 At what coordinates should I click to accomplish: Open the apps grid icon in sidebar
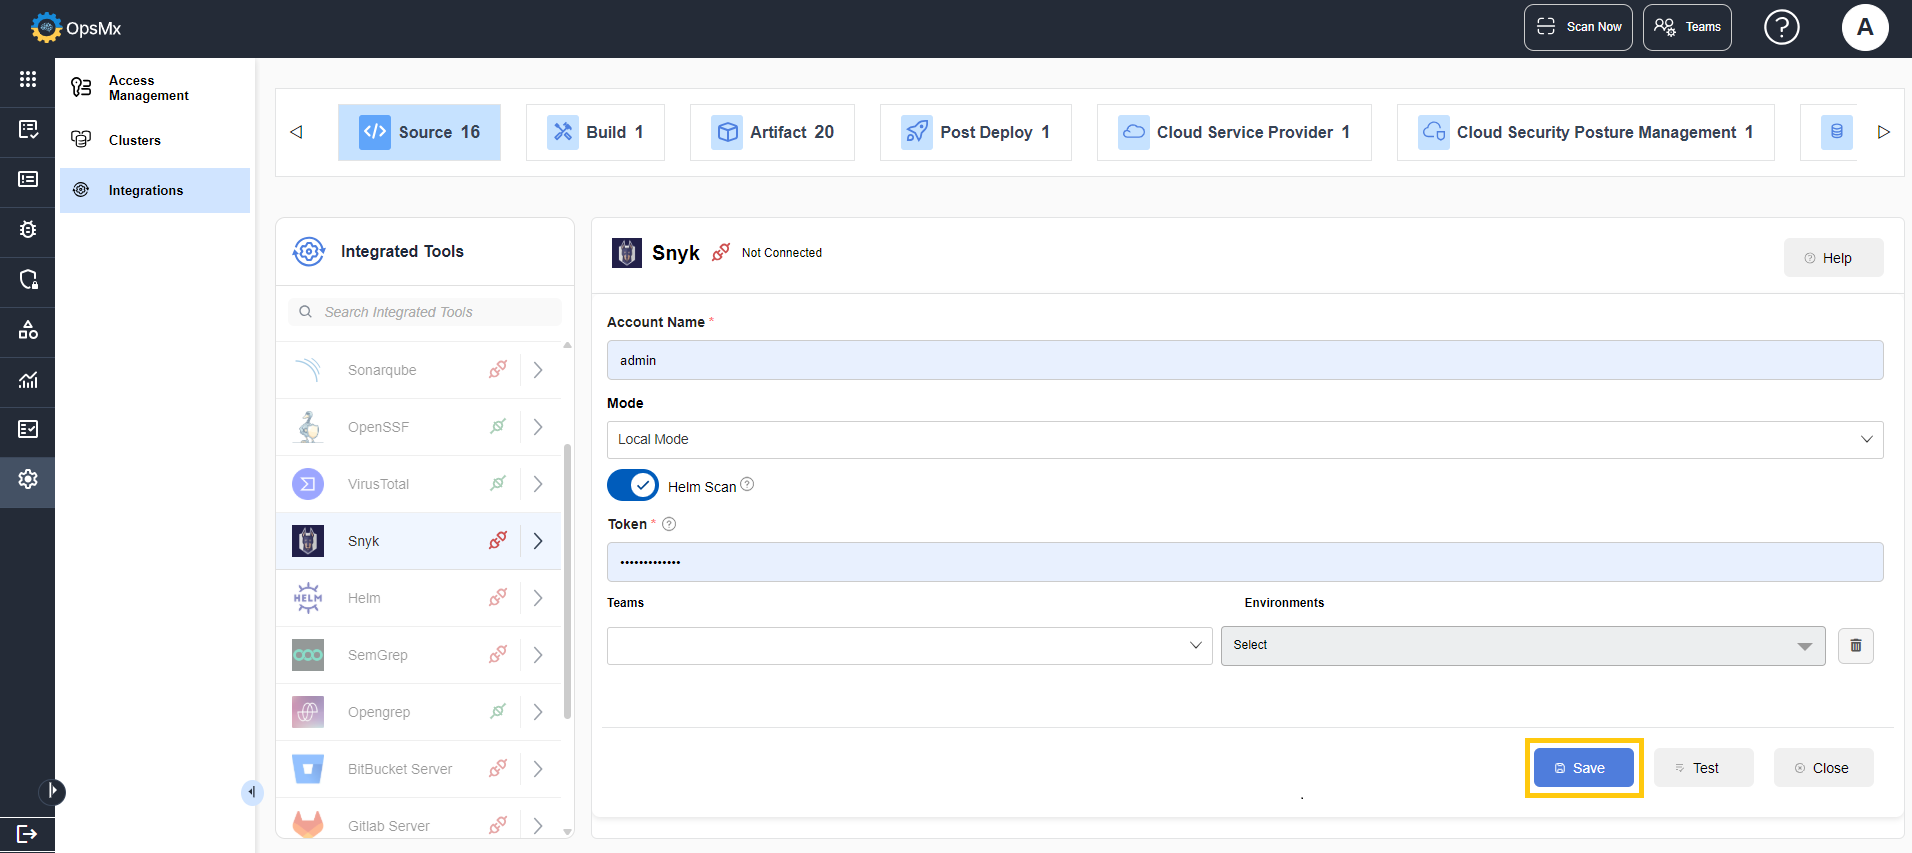28,79
